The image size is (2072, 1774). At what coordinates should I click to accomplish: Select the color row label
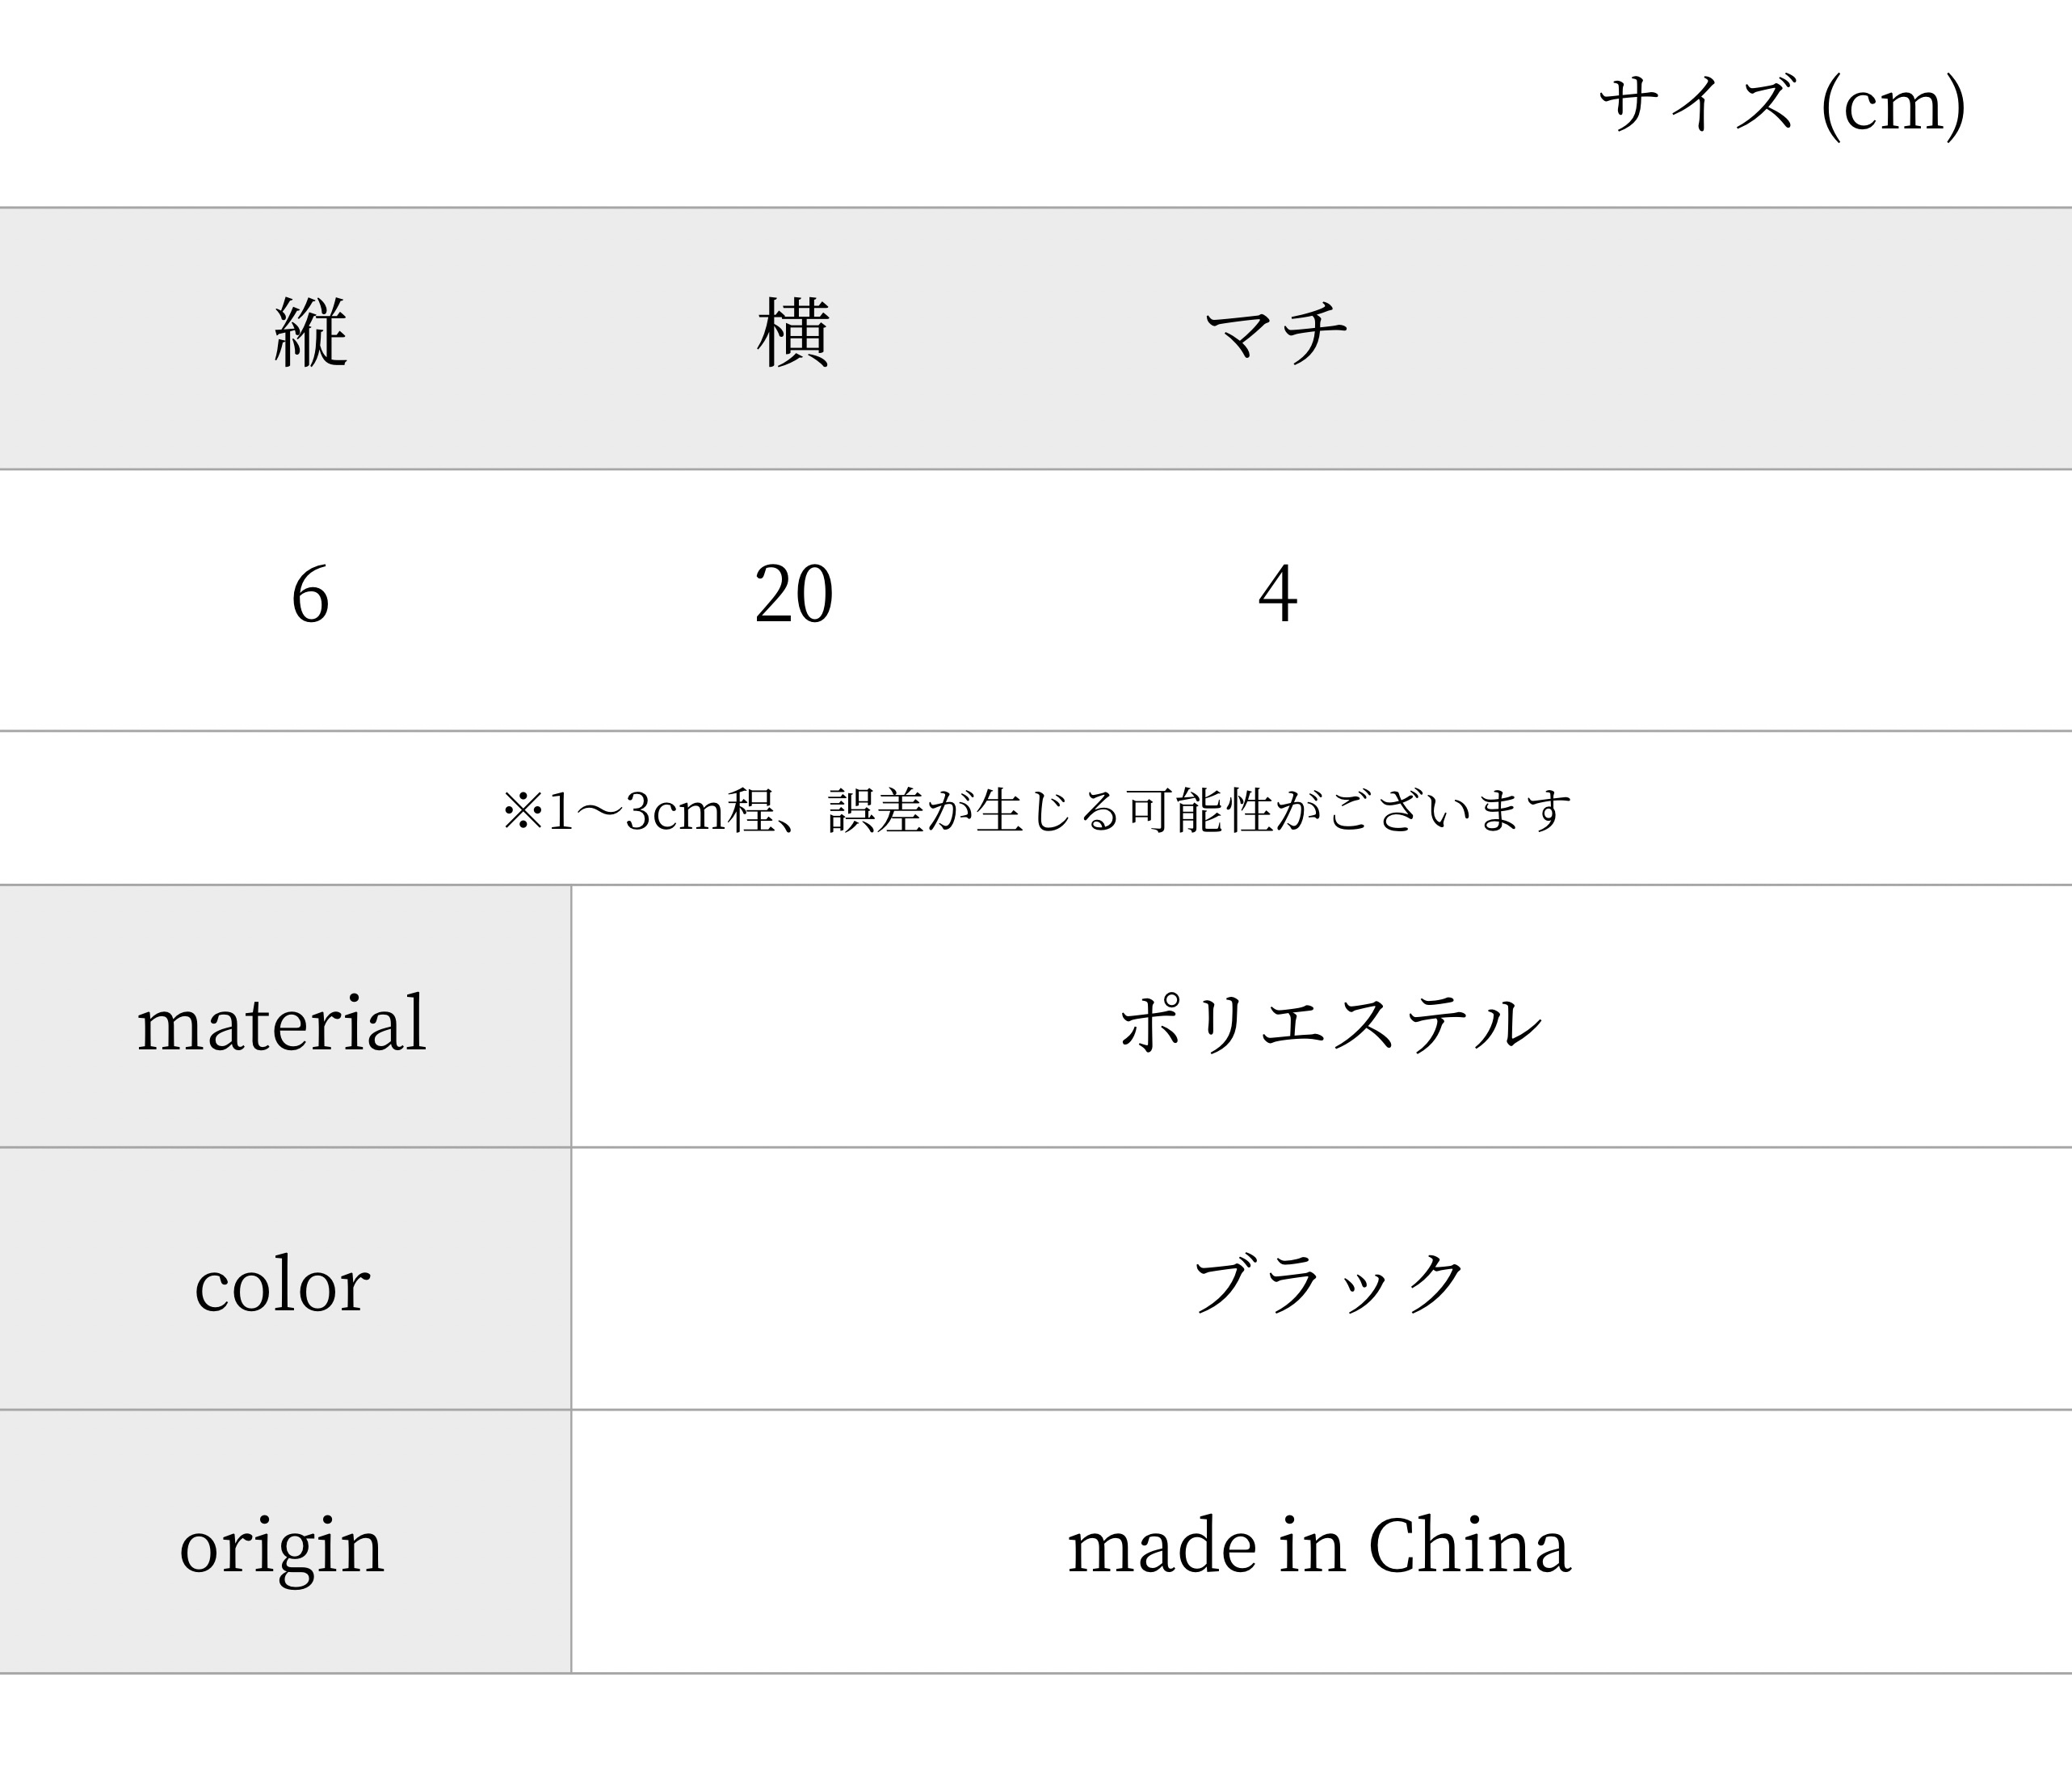(x=282, y=1285)
